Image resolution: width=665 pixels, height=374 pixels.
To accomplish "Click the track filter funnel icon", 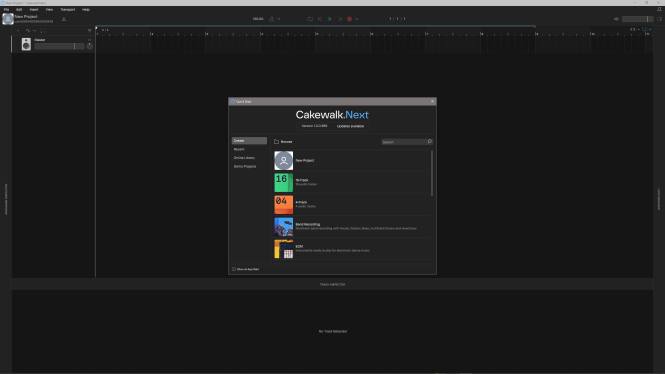I will (x=89, y=31).
